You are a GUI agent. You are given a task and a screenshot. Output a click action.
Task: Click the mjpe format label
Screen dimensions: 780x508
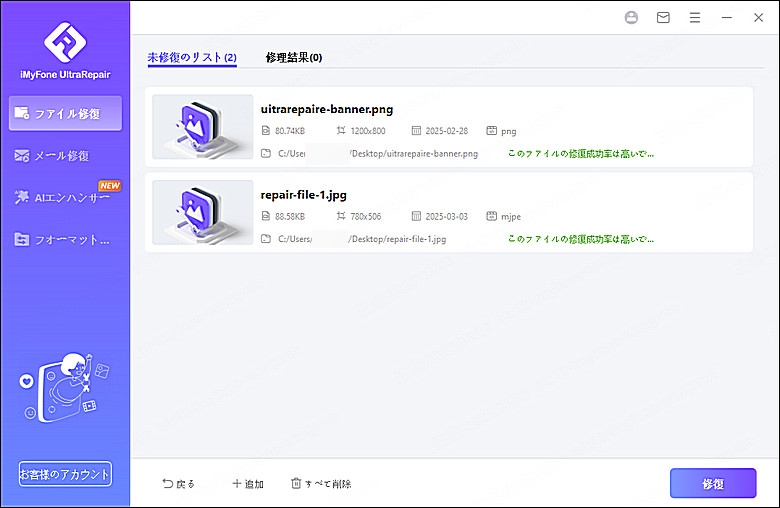[511, 217]
